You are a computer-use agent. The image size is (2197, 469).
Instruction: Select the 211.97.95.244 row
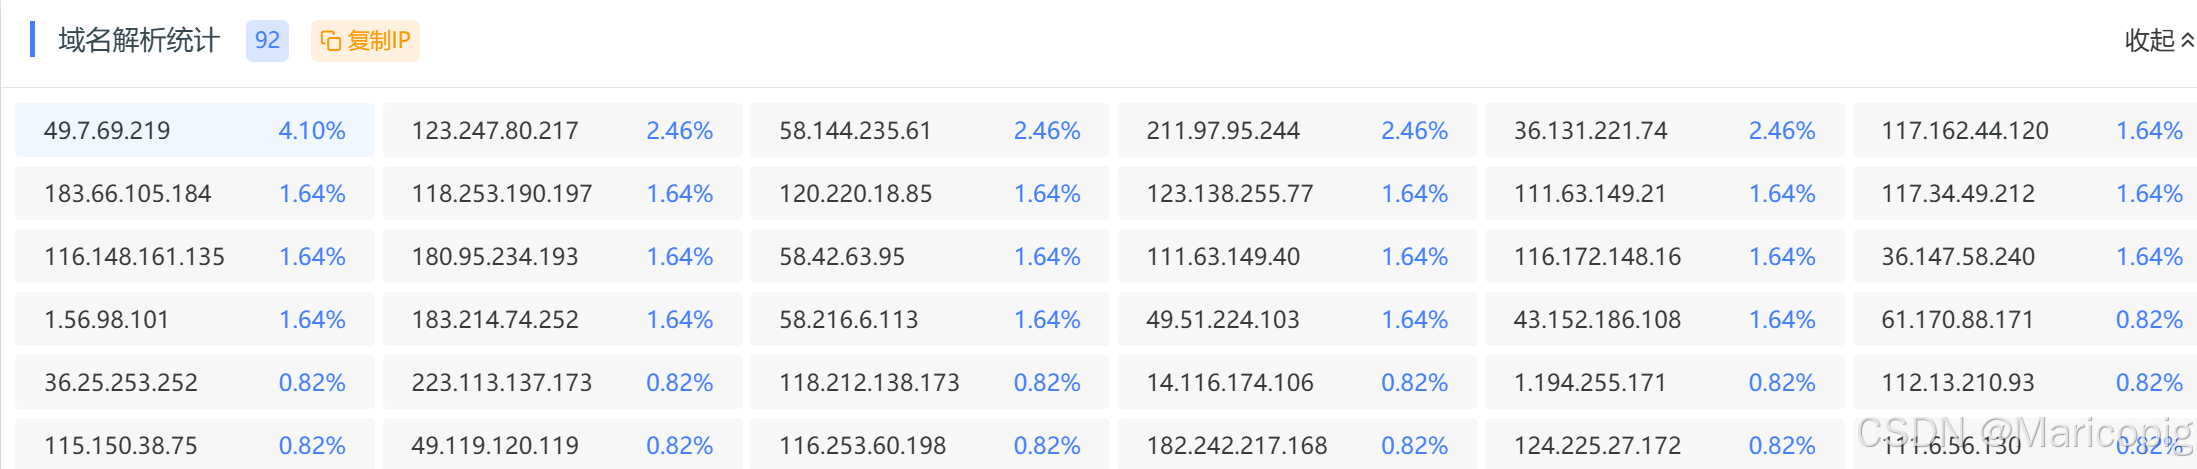1298,130
